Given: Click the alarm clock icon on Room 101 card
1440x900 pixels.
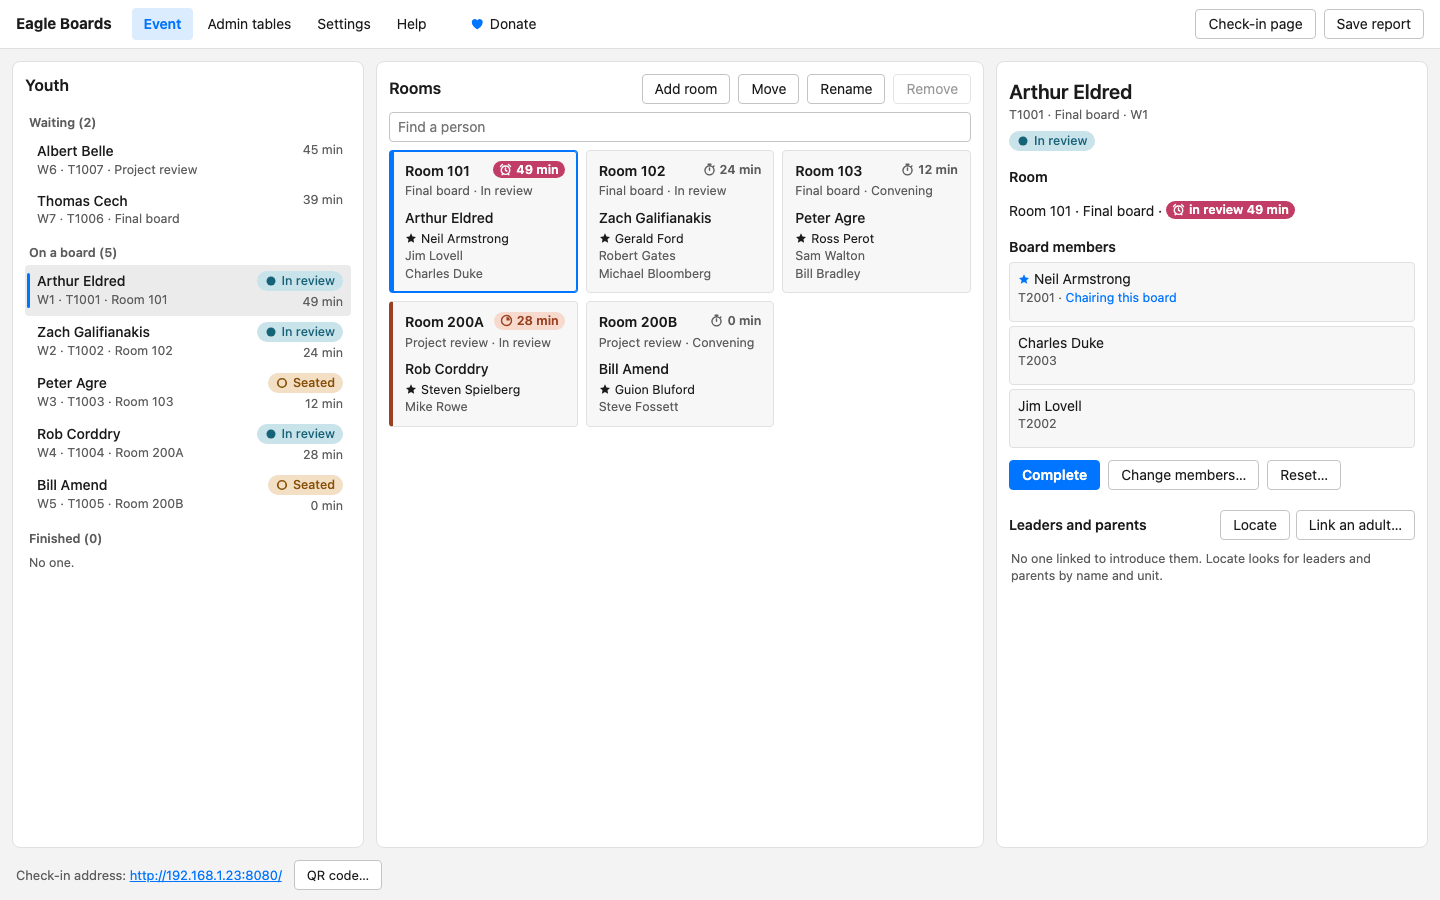Looking at the screenshot, I should (505, 170).
